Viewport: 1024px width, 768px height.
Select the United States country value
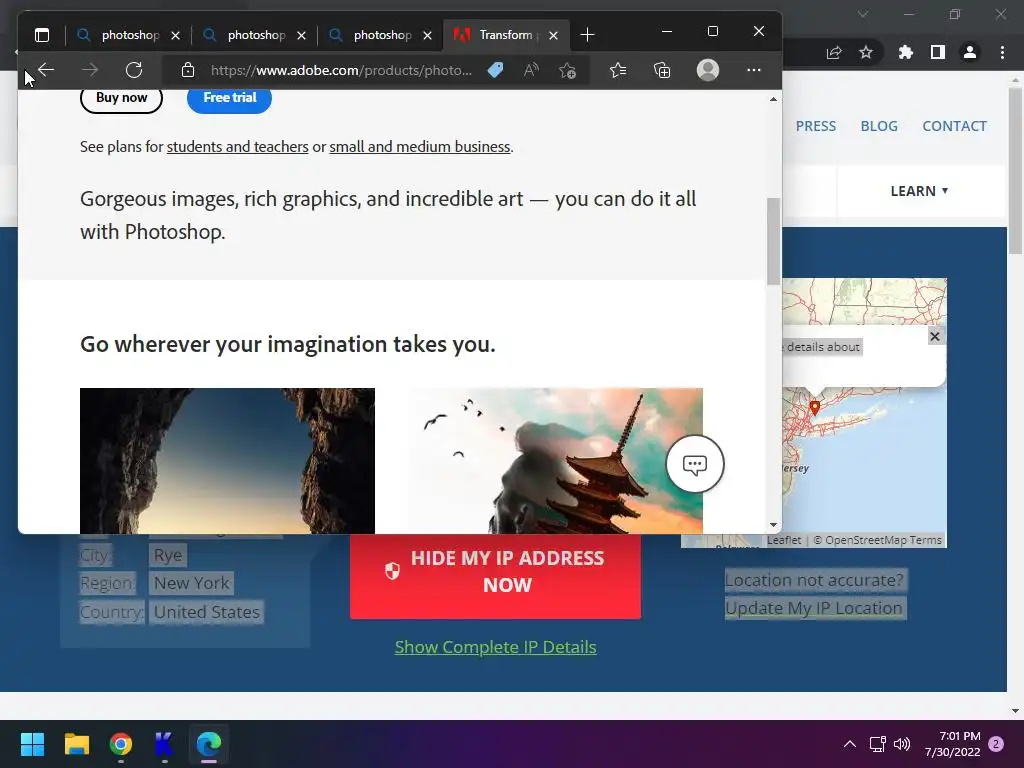point(206,612)
